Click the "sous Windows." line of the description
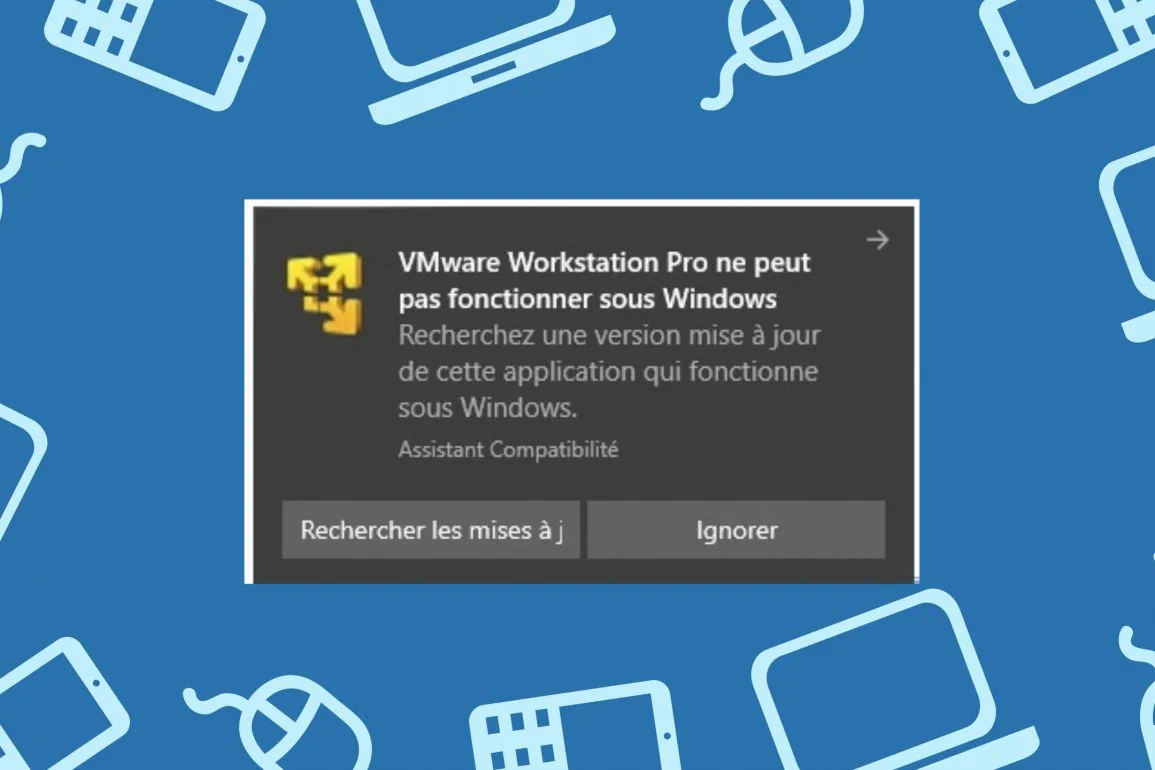1155x770 pixels. [x=488, y=407]
